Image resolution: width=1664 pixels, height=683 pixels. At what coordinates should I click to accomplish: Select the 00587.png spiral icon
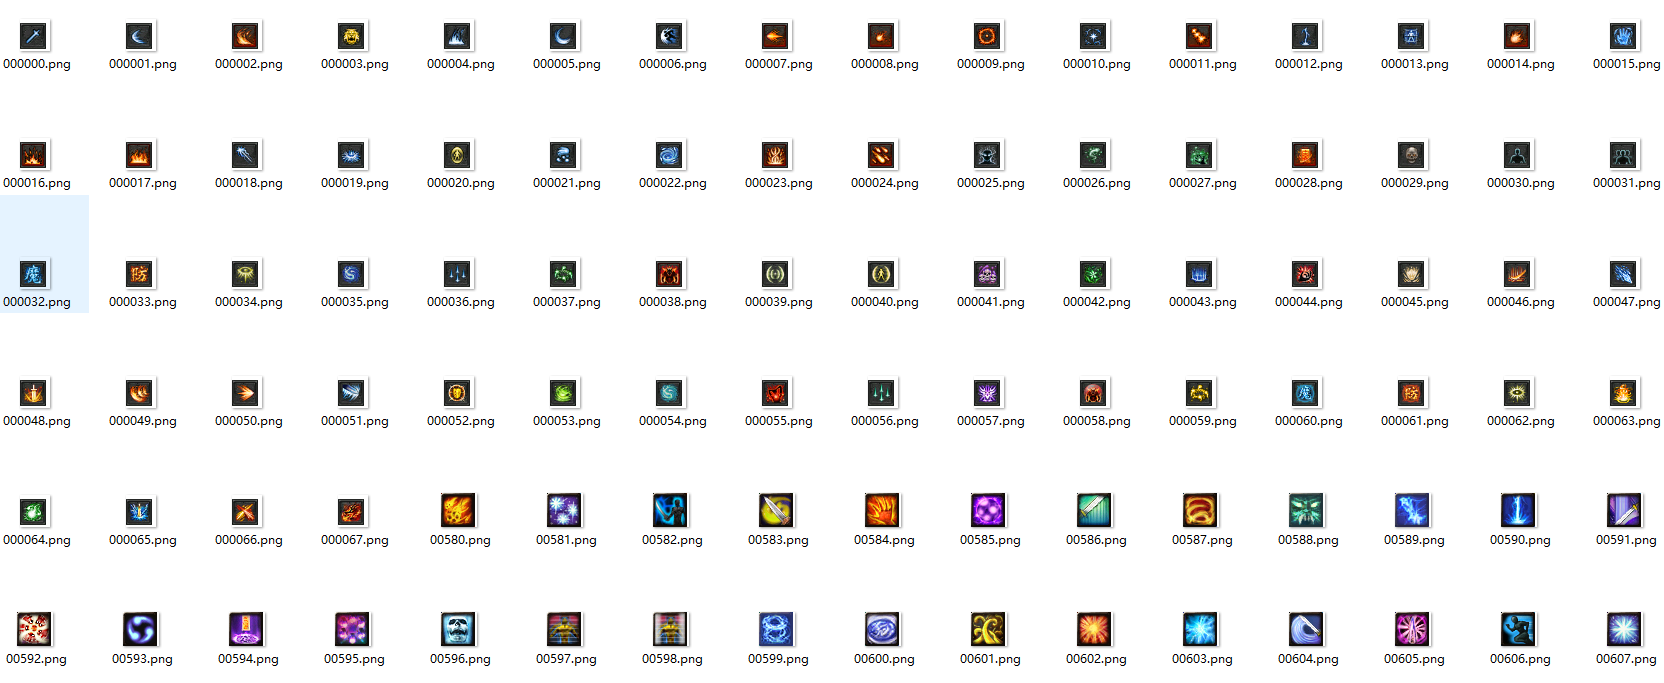pos(1200,511)
